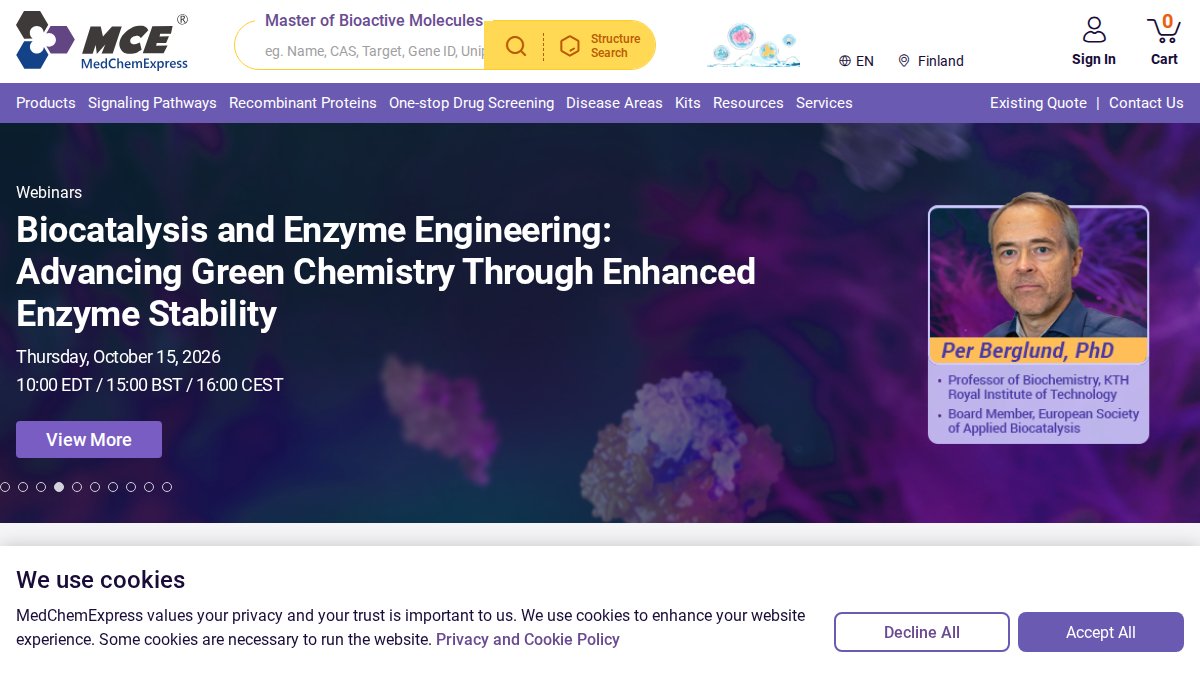Select second carousel slide dot

pyautogui.click(x=23, y=487)
